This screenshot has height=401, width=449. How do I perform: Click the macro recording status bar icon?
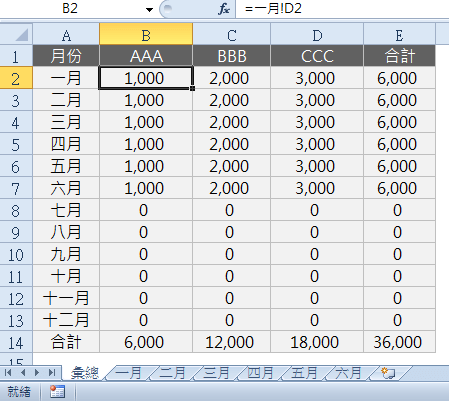57,391
